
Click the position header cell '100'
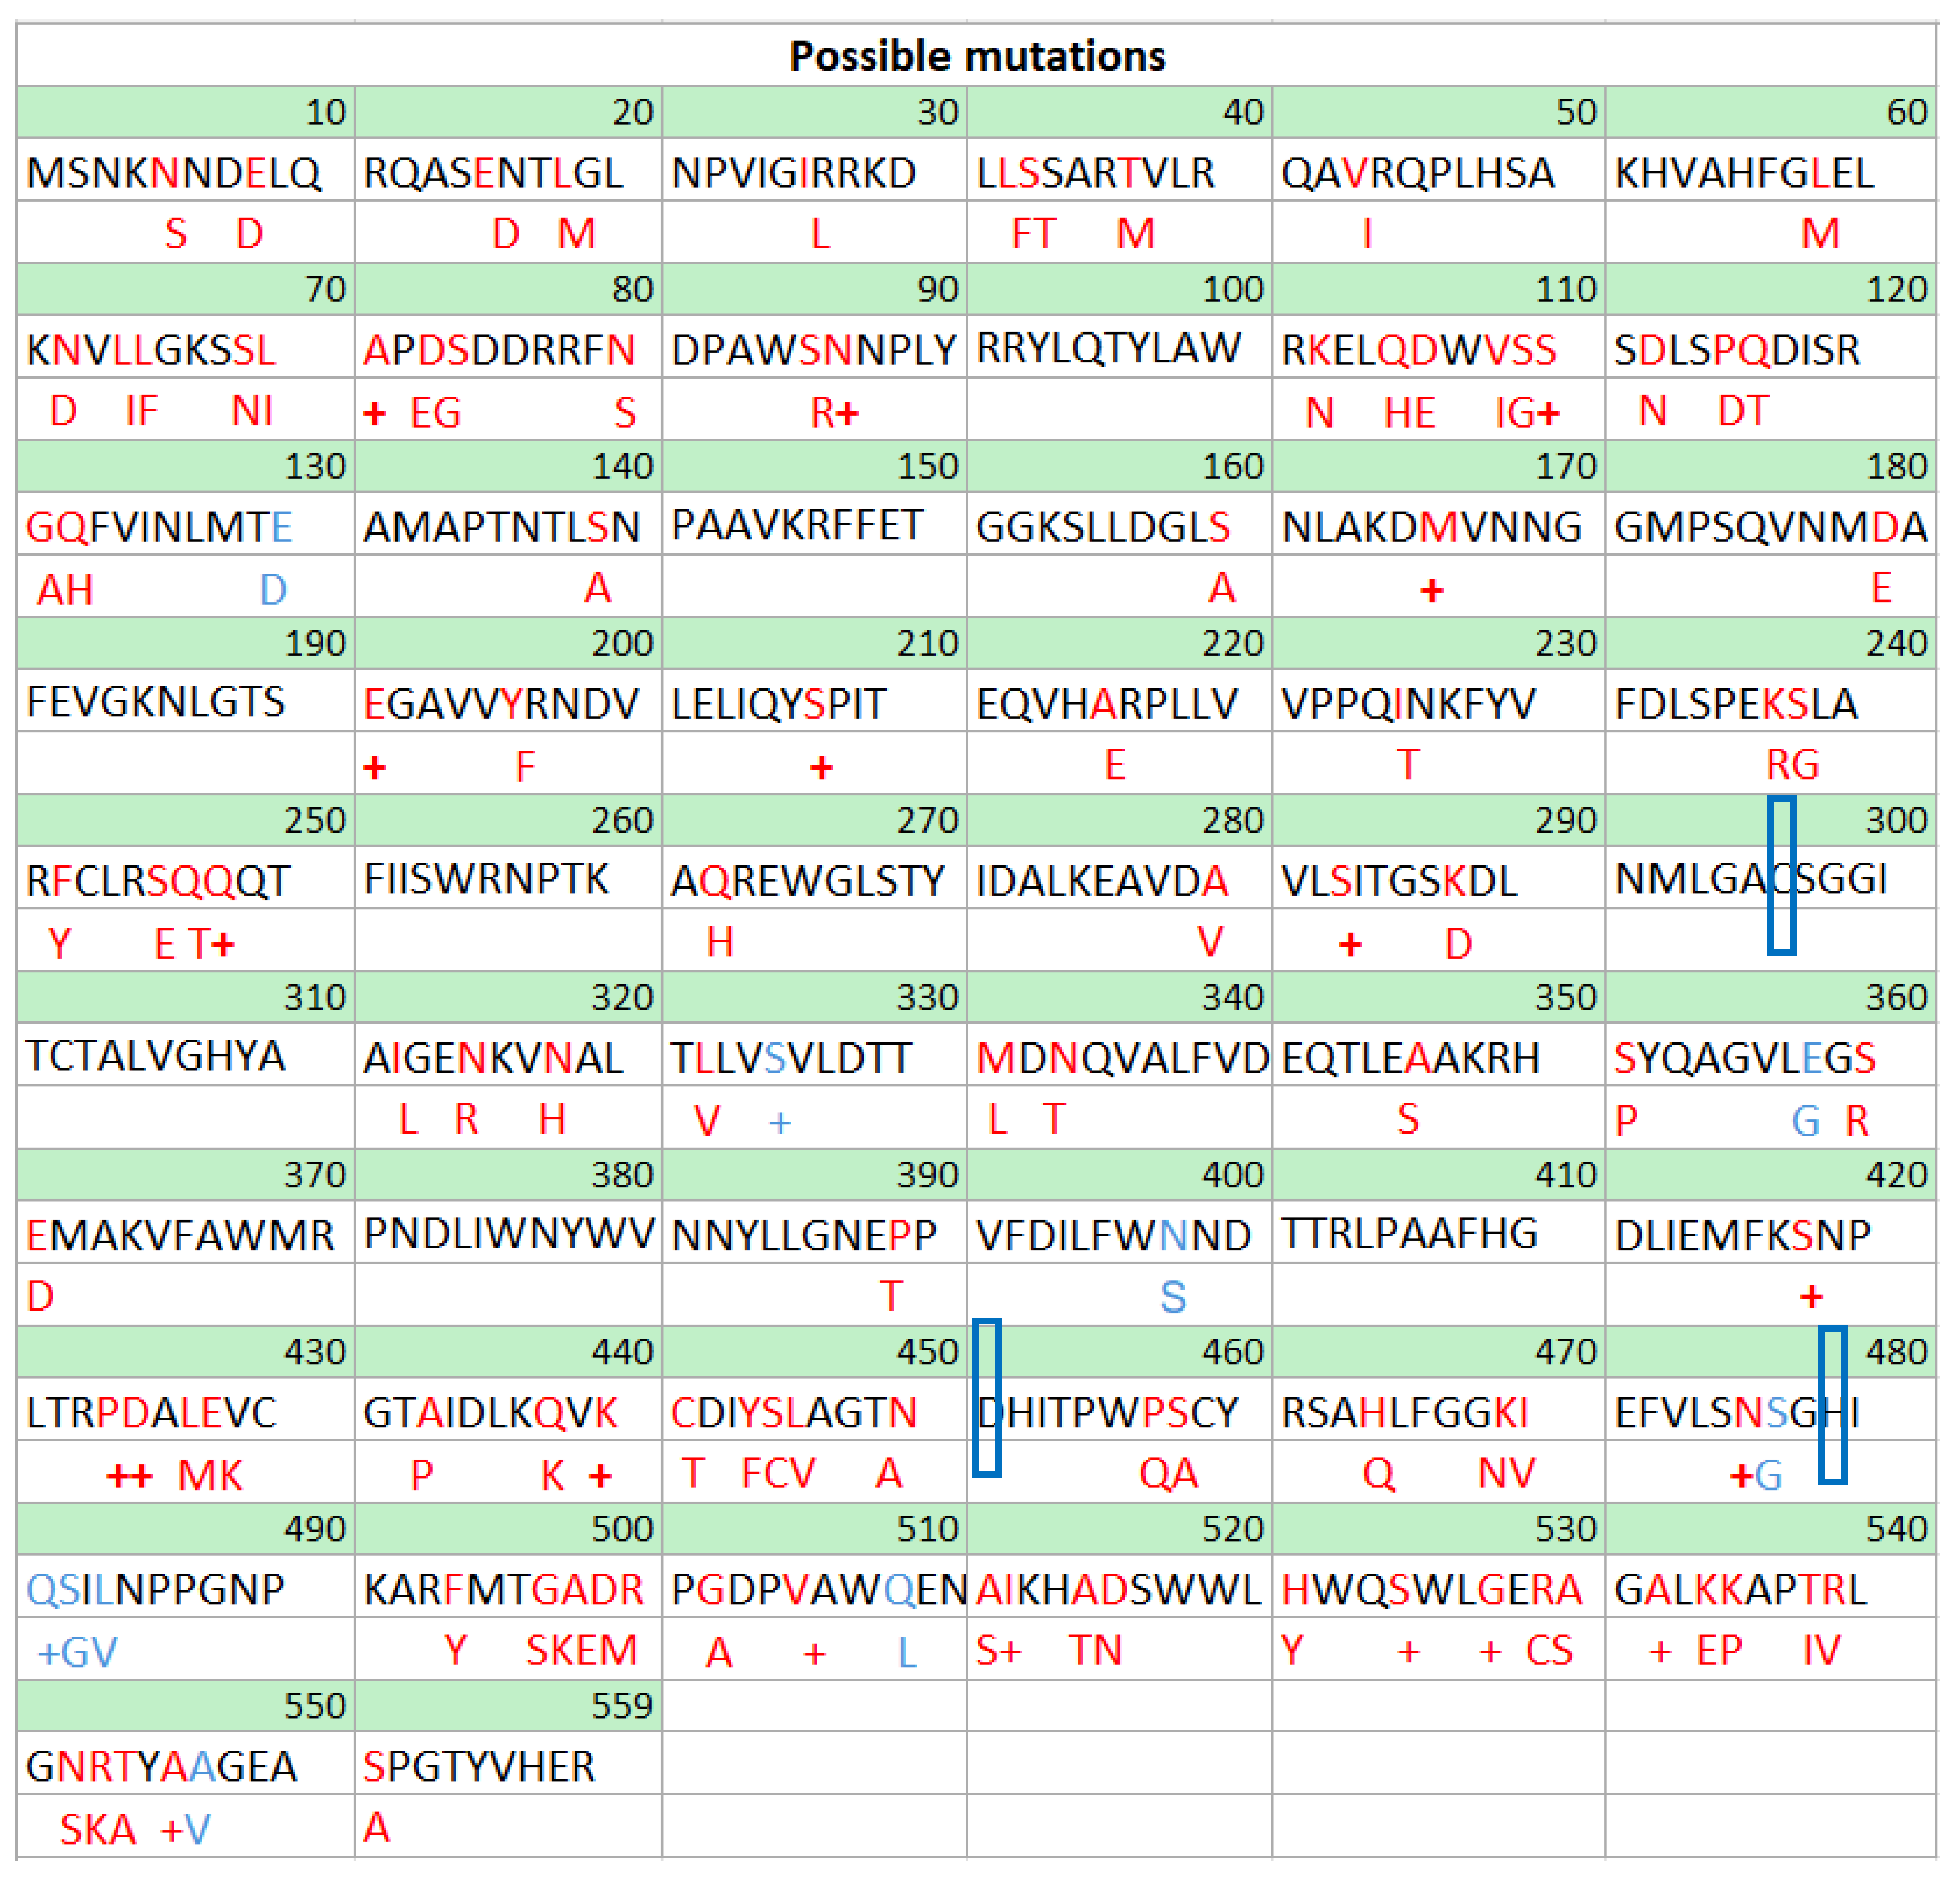pyautogui.click(x=1232, y=290)
